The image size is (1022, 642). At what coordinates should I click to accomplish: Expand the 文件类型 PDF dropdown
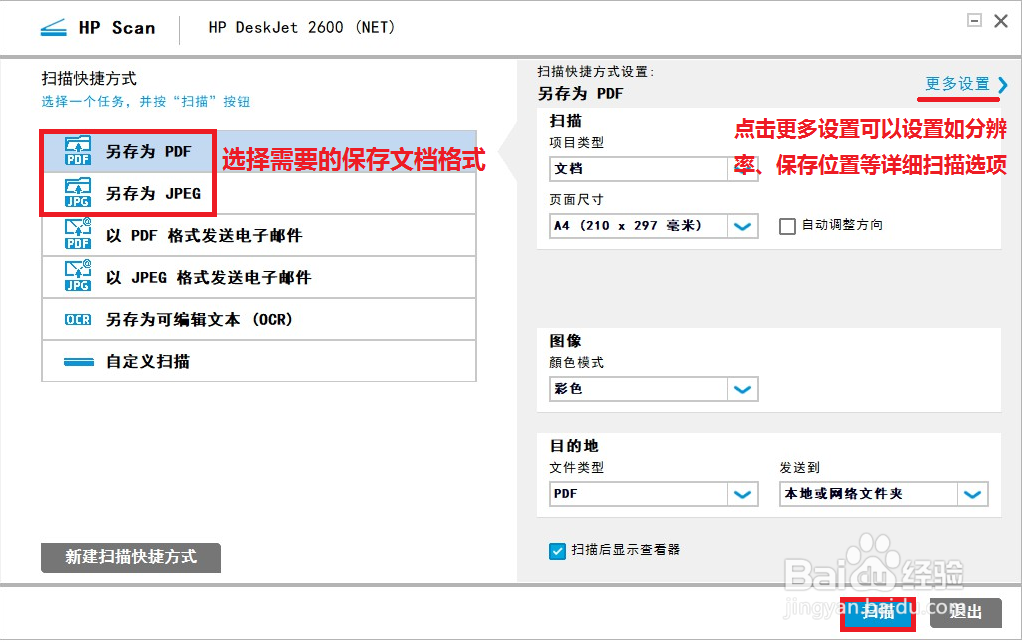654,494
